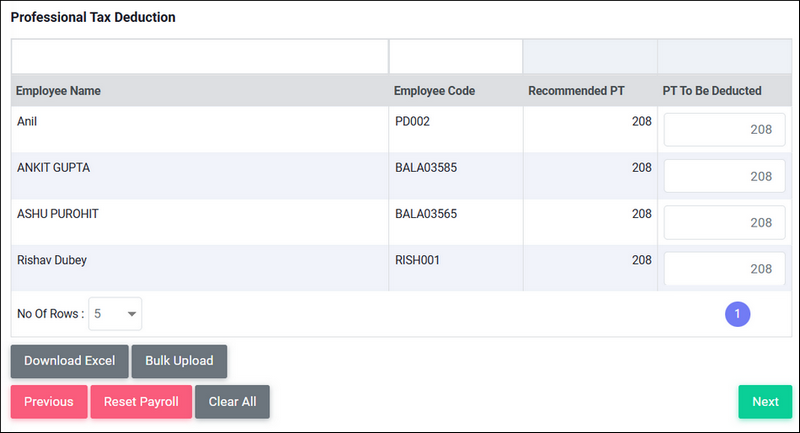This screenshot has height=433, width=800.
Task: Sort by PT To Be Deducted header
Action: click(x=712, y=91)
